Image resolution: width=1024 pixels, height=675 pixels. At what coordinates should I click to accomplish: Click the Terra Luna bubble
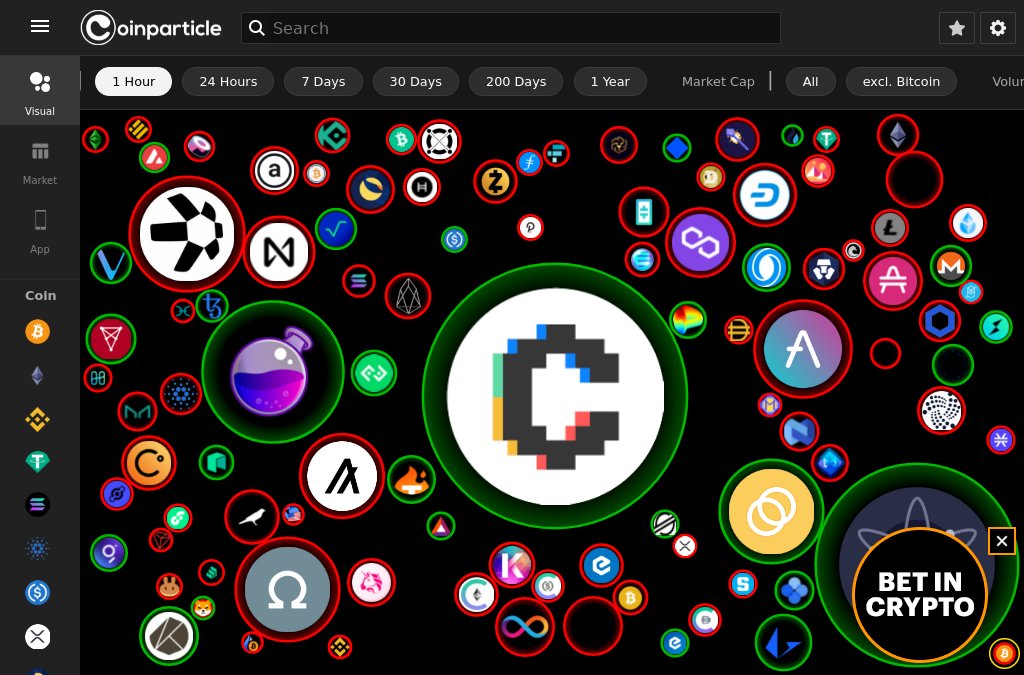click(x=370, y=189)
